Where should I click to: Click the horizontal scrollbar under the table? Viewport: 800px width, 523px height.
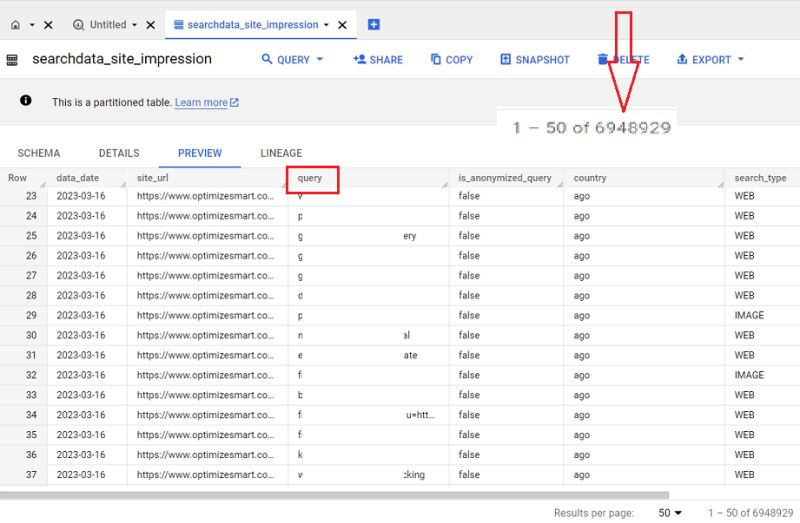coord(334,495)
